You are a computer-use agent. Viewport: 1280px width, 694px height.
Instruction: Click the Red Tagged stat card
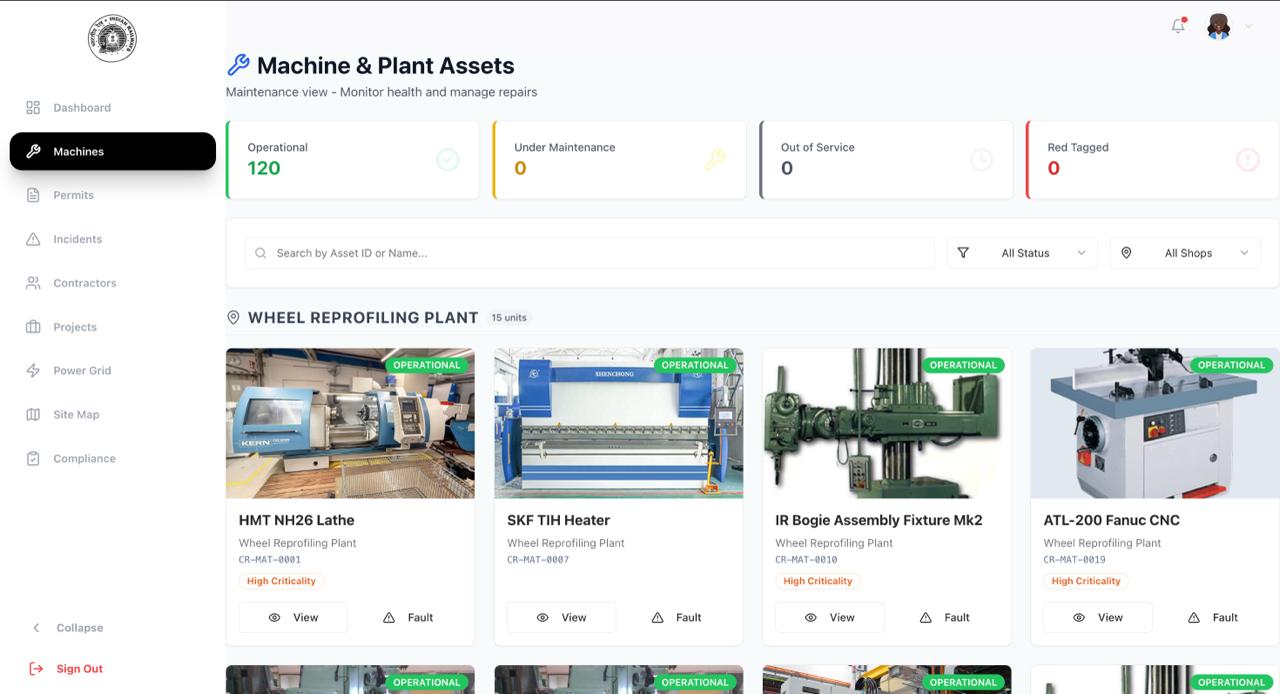pos(1153,160)
